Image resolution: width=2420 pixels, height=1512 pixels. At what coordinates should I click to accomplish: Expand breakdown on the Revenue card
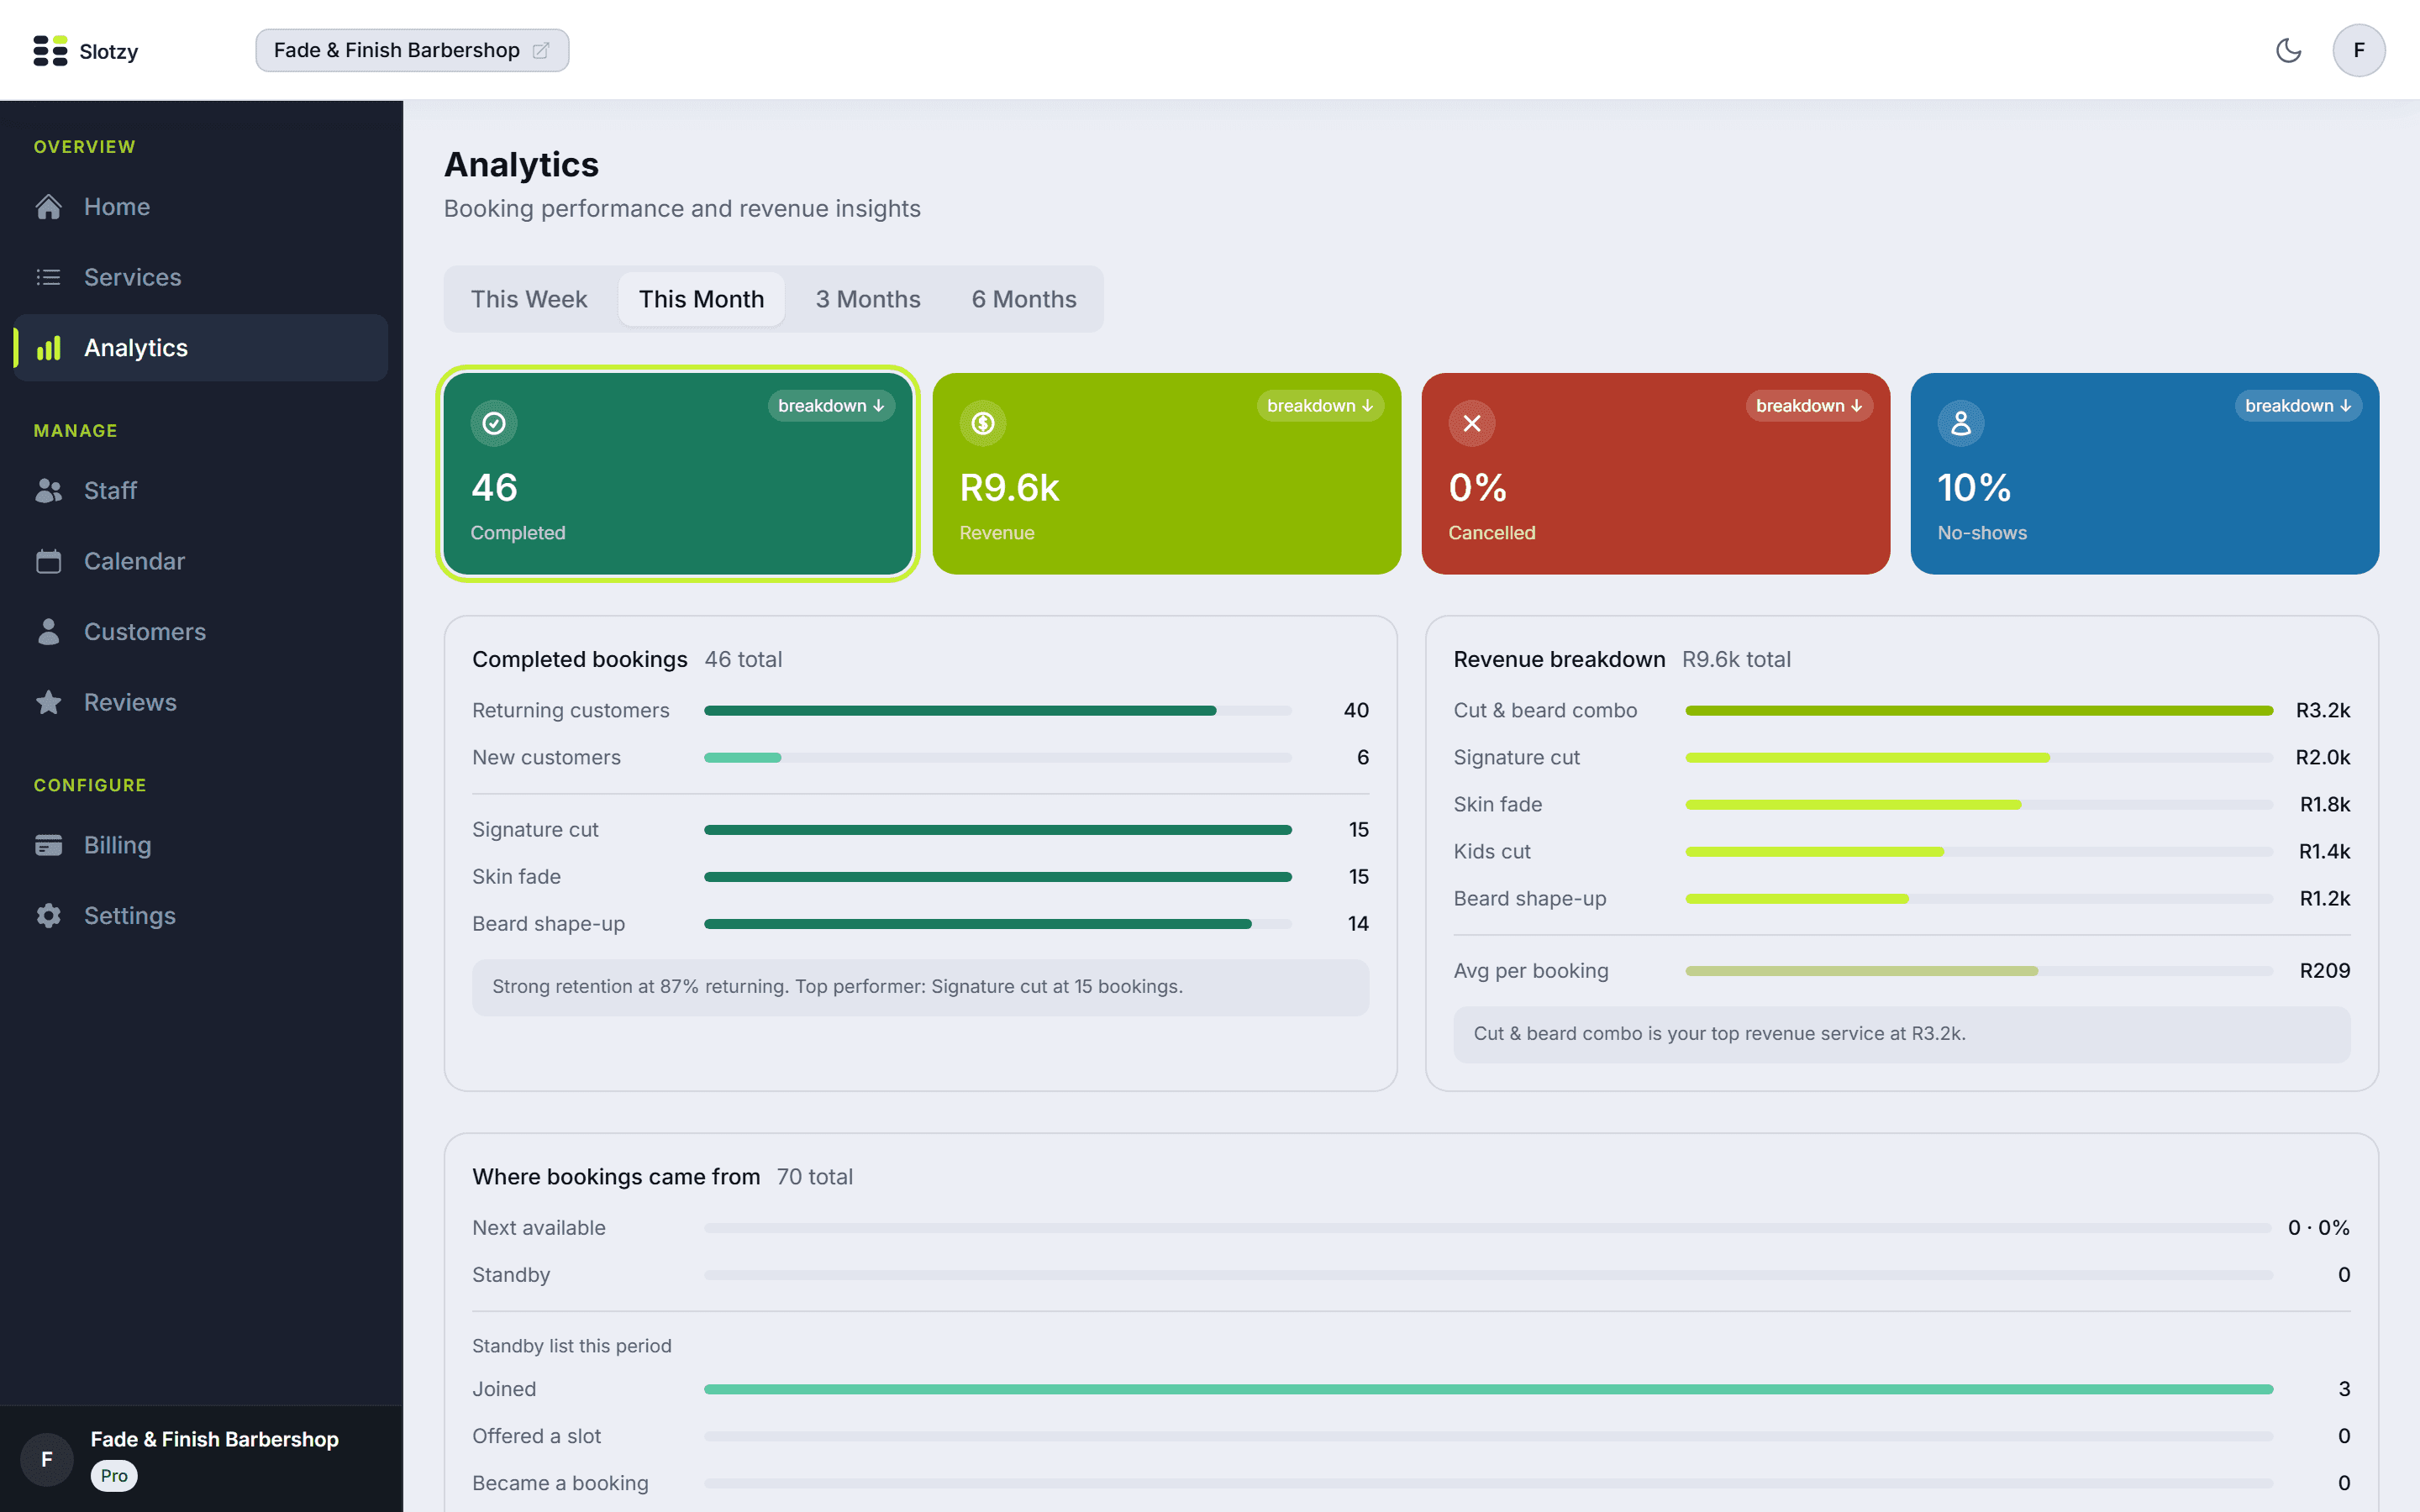(x=1320, y=406)
